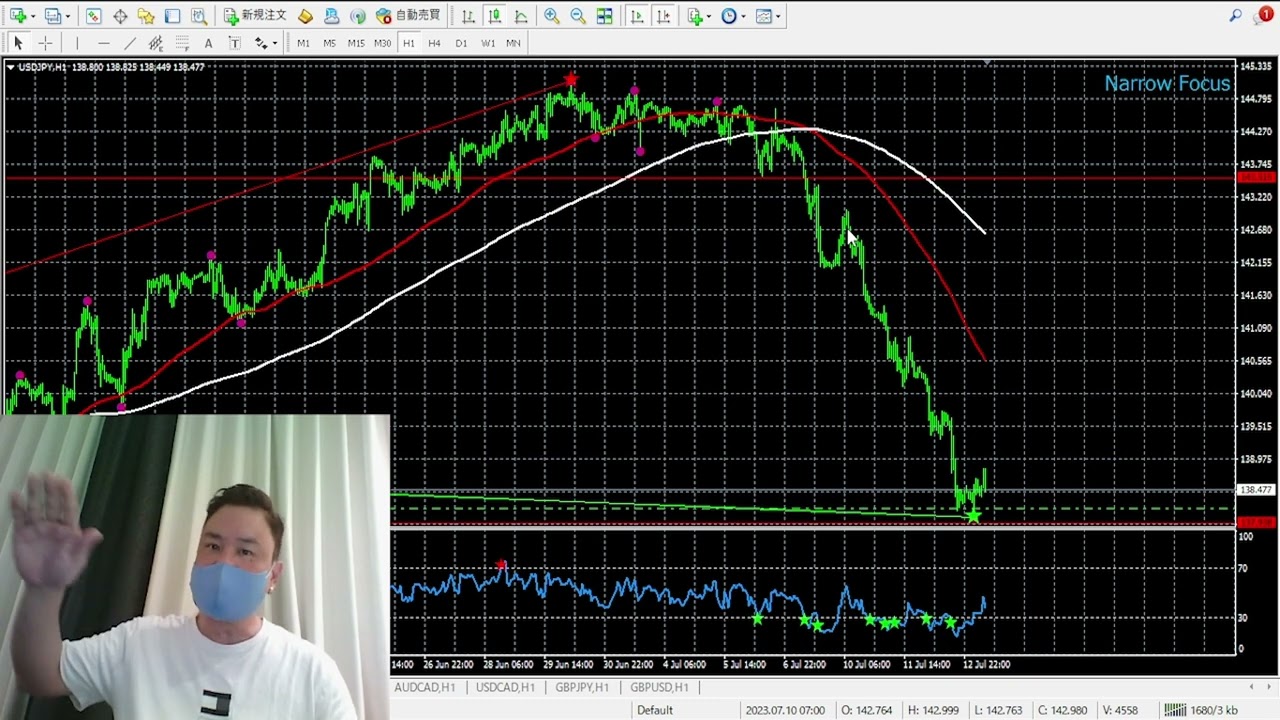
Task: Switch chart to candlestick mode
Action: tap(494, 16)
